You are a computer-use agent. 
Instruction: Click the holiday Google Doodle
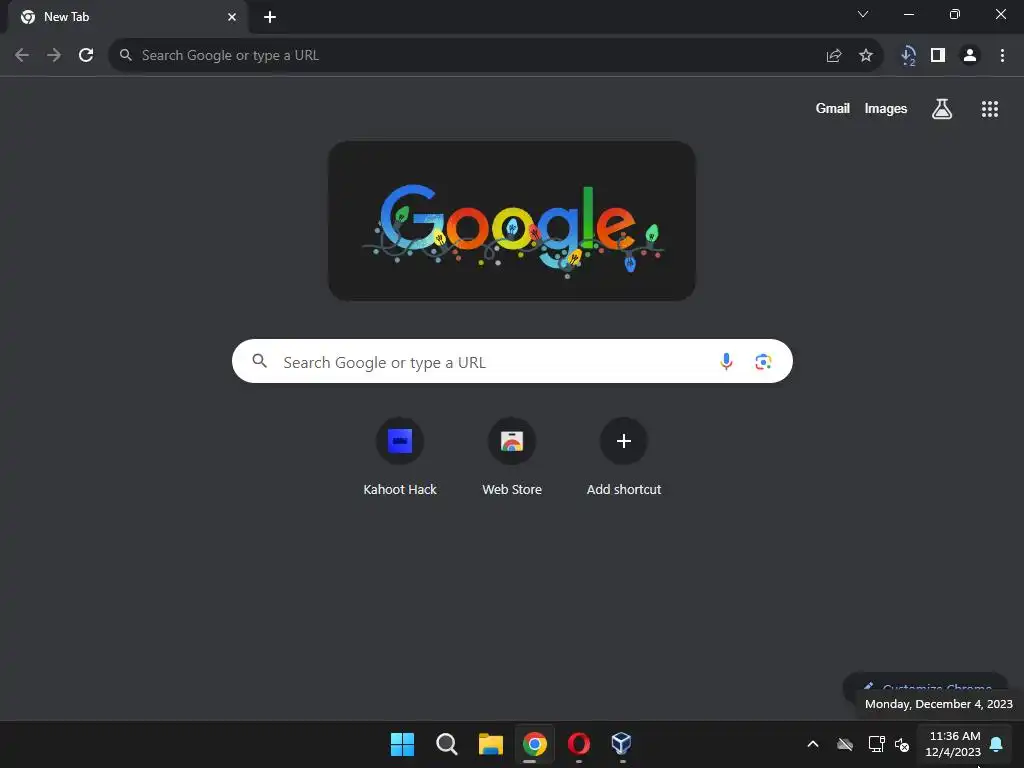point(511,221)
